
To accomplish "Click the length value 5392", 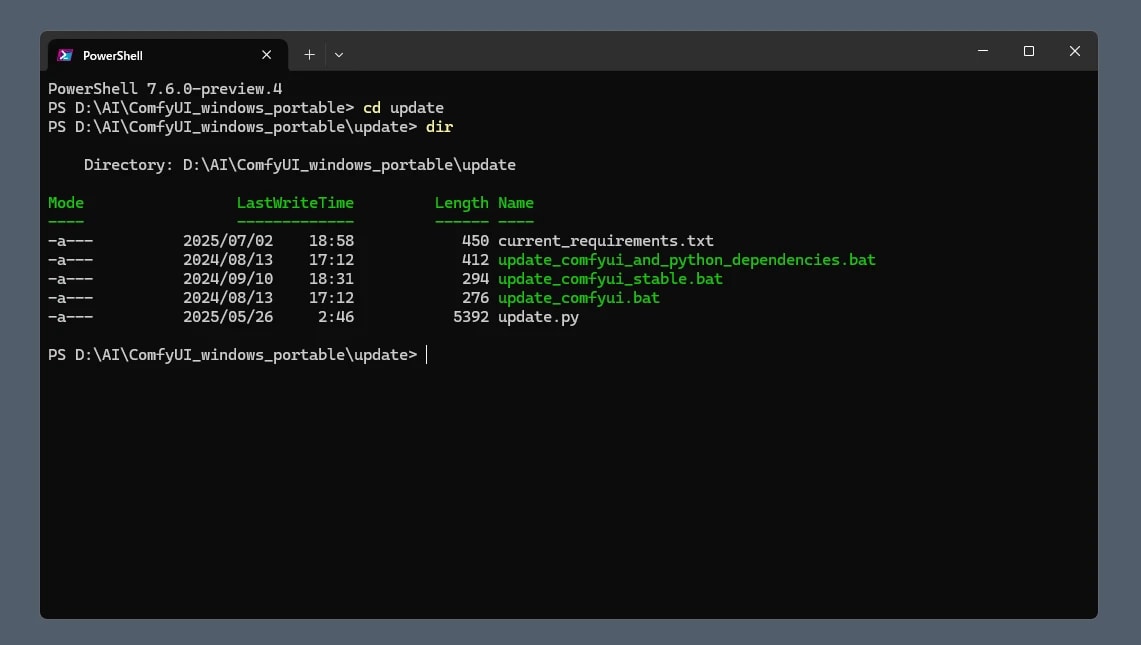I will (x=471, y=317).
